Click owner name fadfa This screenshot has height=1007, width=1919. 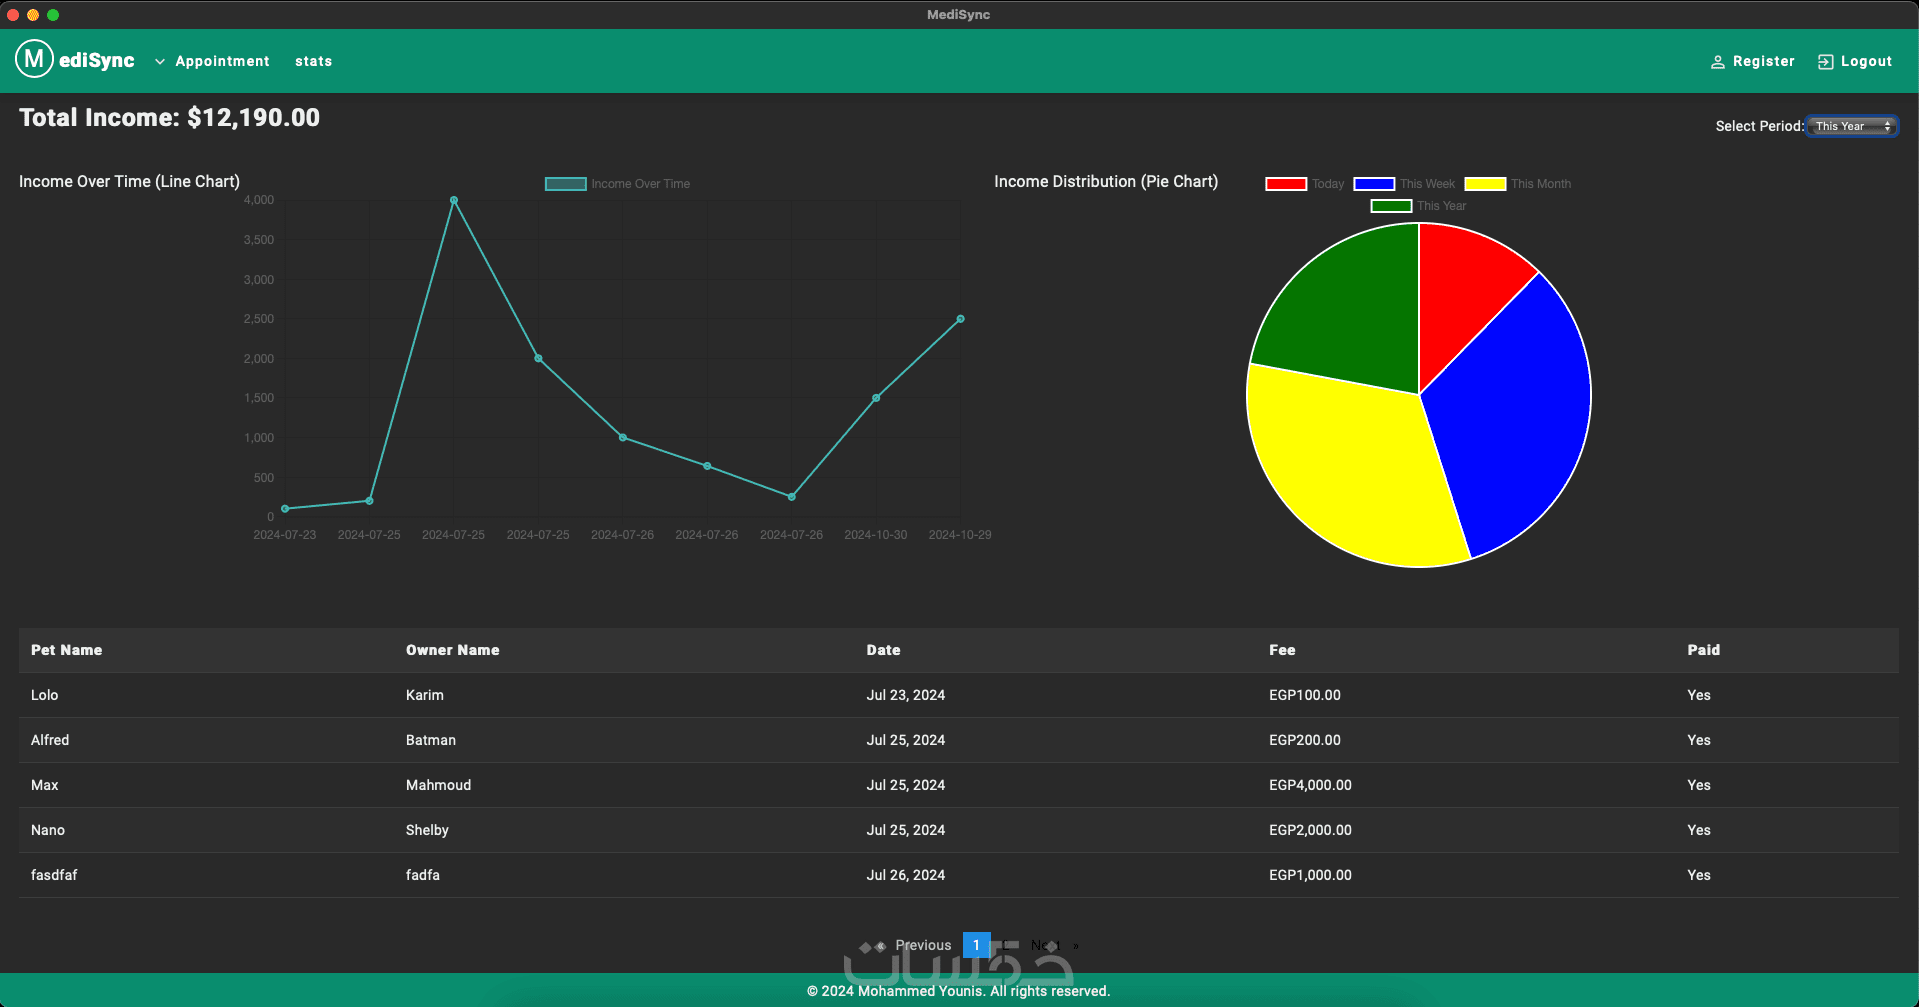(x=422, y=875)
